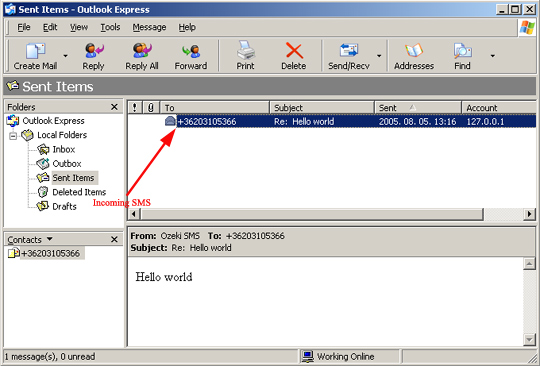Click the Reply All toolbar icon
Screen dimensions: 540x366
pyautogui.click(x=142, y=51)
